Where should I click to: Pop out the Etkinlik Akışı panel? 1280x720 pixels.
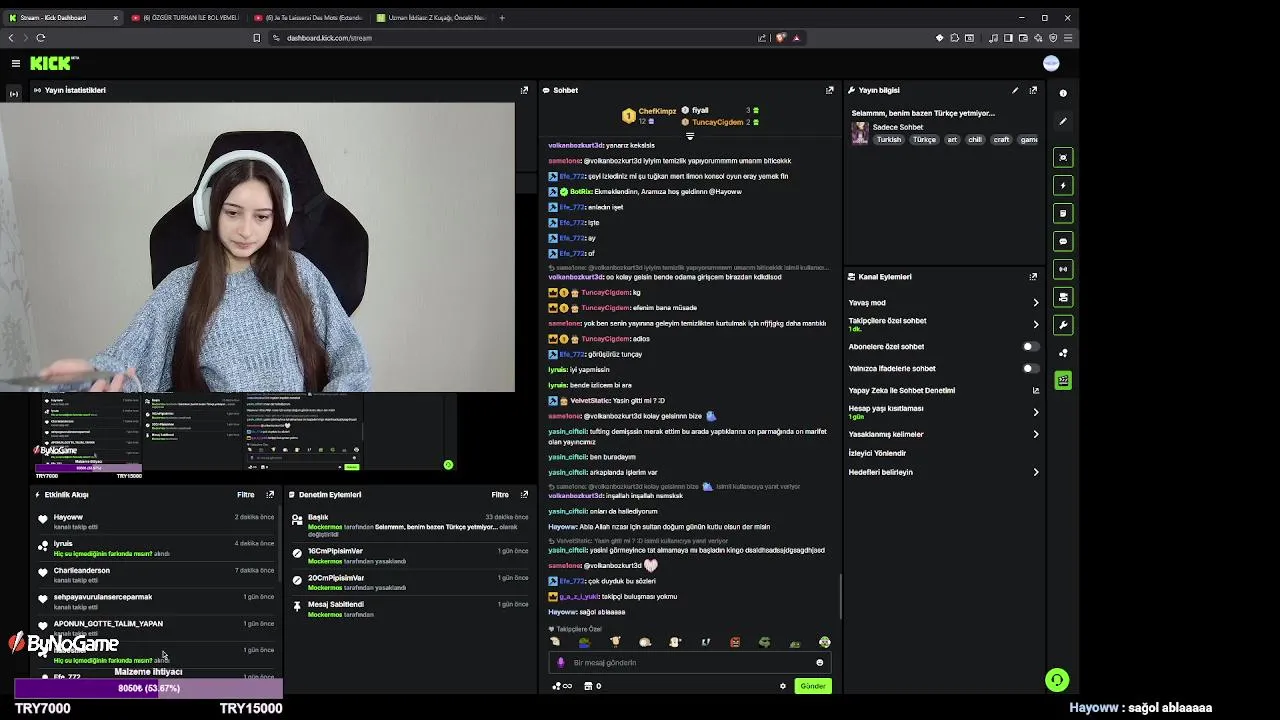coord(270,494)
